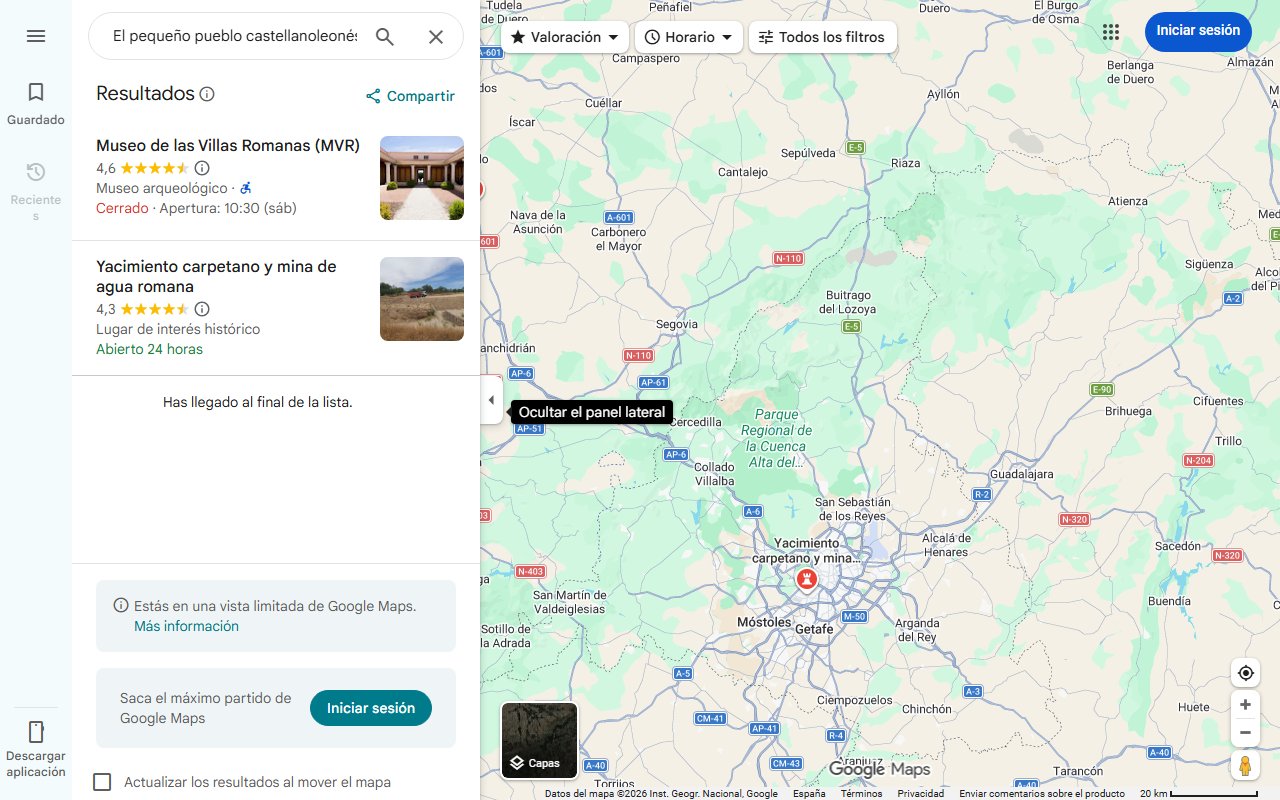The height and width of the screenshot is (800, 1280).
Task: Click the search magnifier icon
Action: point(385,36)
